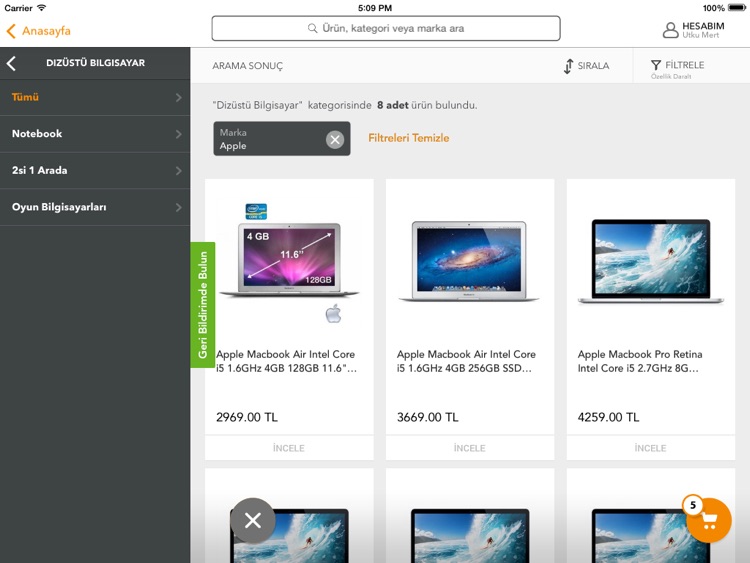Screen dimensions: 750x563
Task: Click Filtreleri Temizle link
Action: [x=408, y=138]
